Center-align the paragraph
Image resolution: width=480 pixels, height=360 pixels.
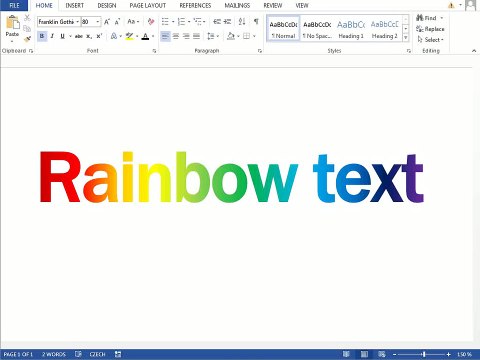point(176,36)
